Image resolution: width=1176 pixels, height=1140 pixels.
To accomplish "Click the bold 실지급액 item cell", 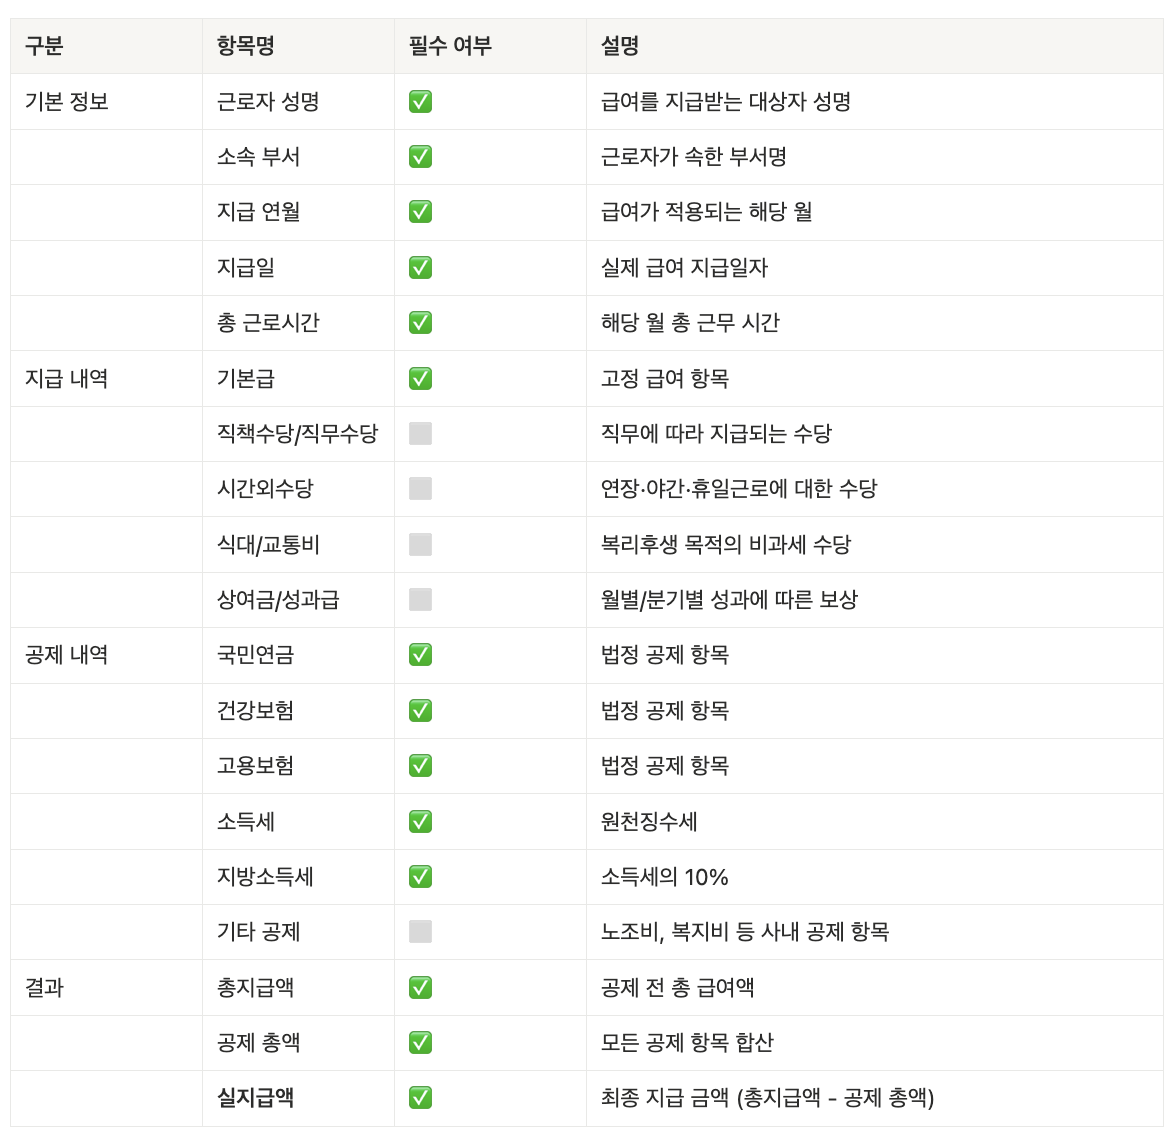I will [x=255, y=1098].
